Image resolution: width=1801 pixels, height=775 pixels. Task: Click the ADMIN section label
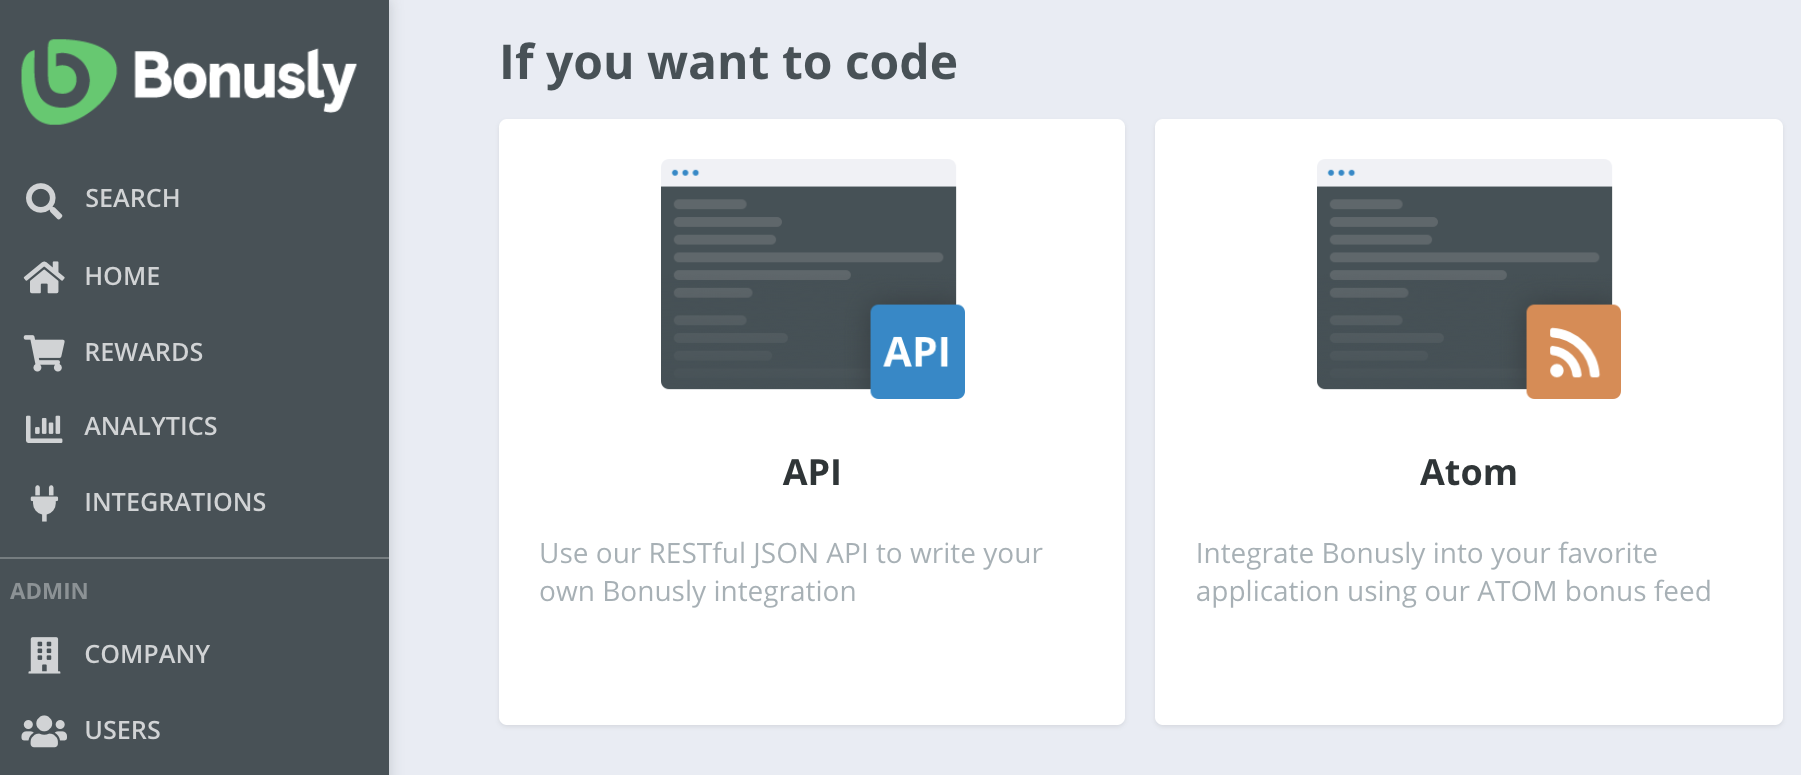(49, 591)
